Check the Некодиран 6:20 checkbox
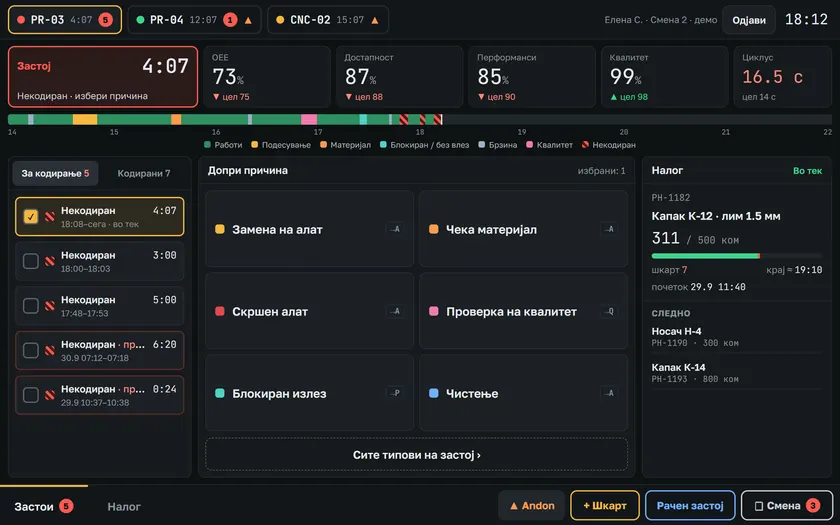Screen dimensions: 840x525 click(x=31, y=350)
